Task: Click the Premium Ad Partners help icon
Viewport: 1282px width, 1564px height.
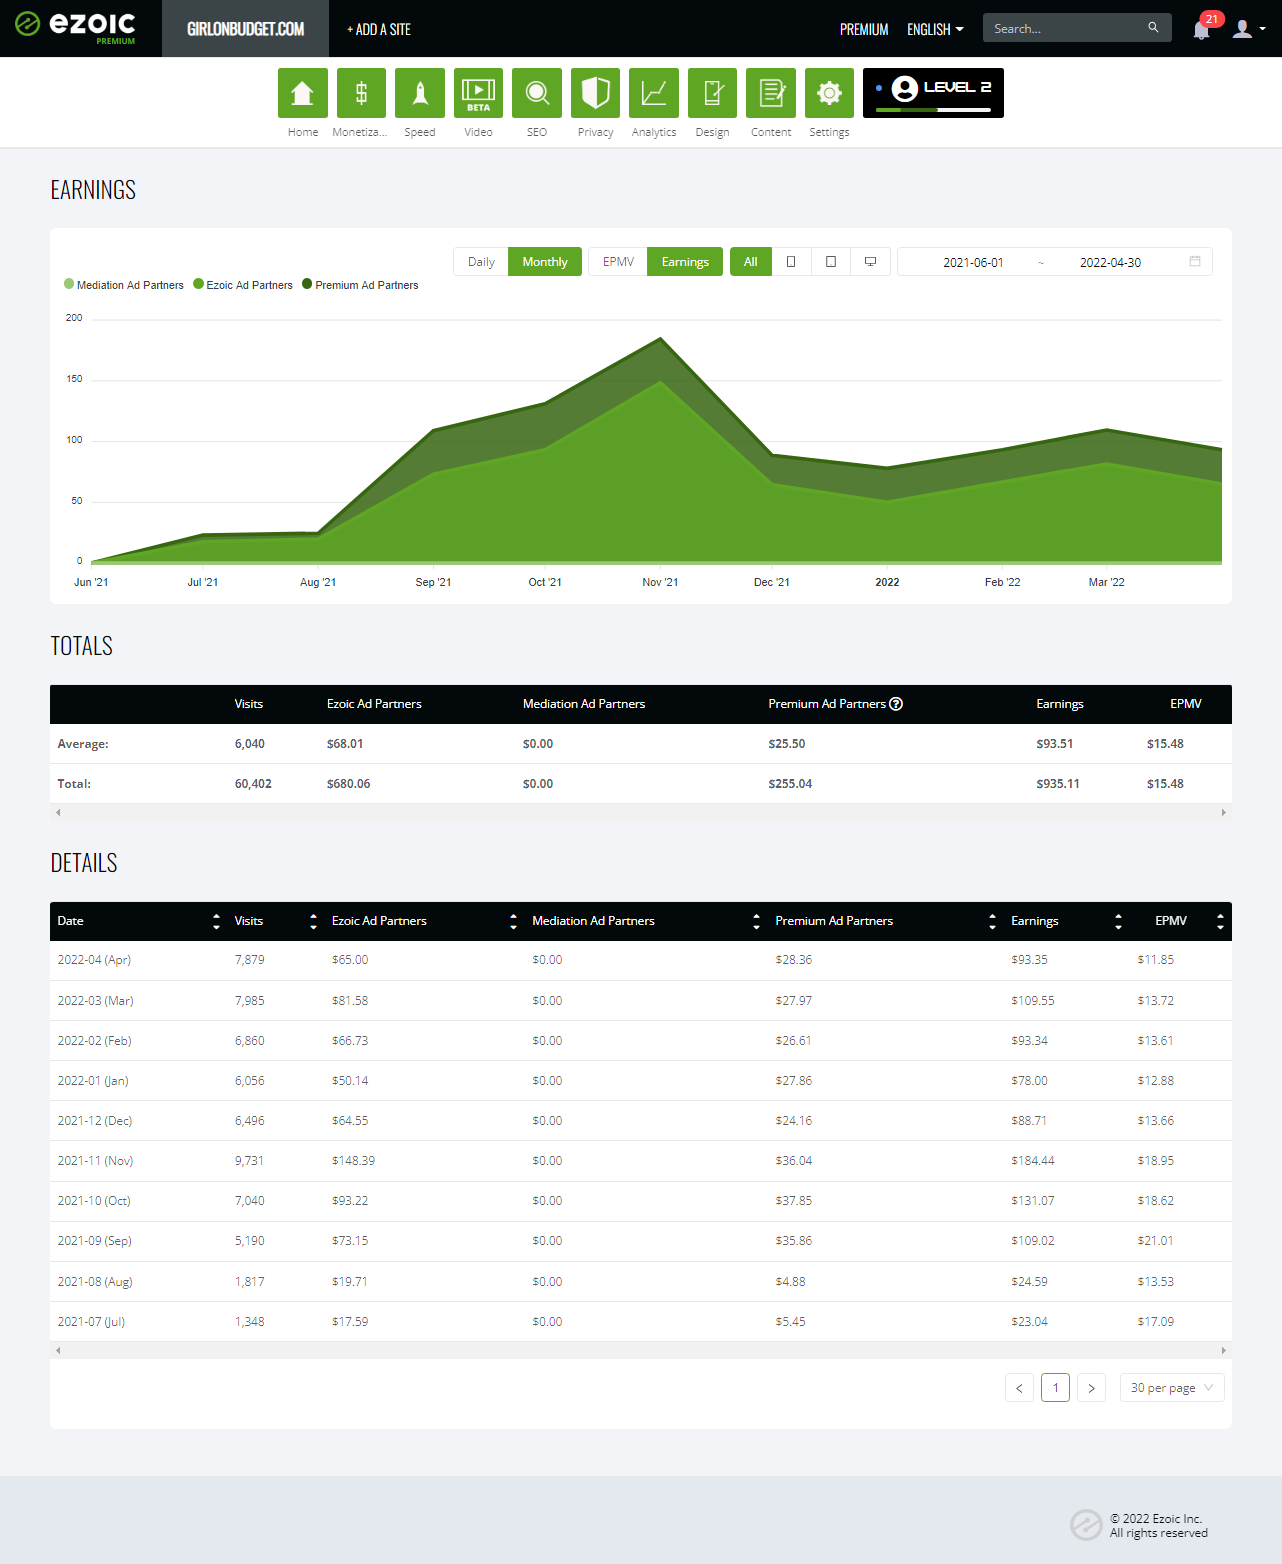Action: (x=896, y=704)
